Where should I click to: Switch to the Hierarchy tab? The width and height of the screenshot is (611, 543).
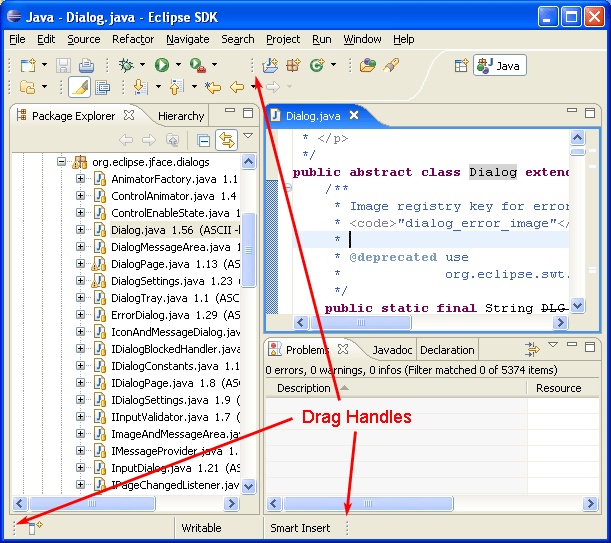(181, 116)
